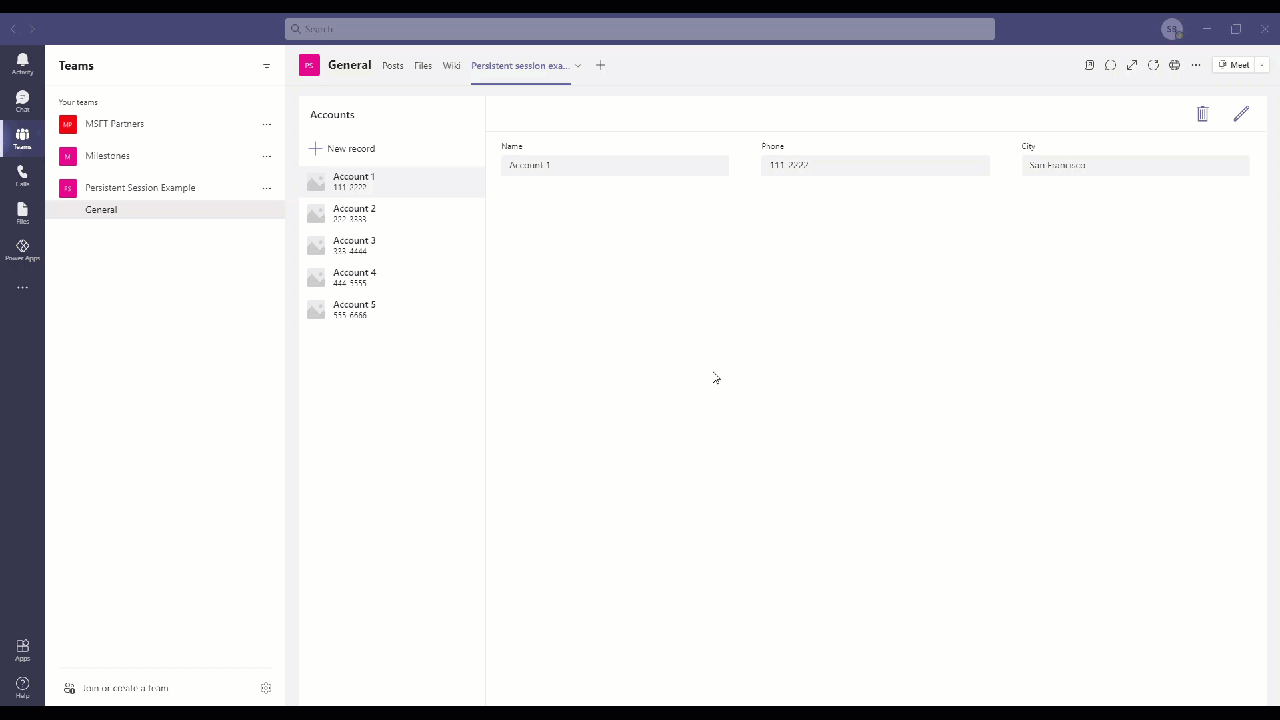Filter the Teams list
1280x720 pixels.
point(266,66)
